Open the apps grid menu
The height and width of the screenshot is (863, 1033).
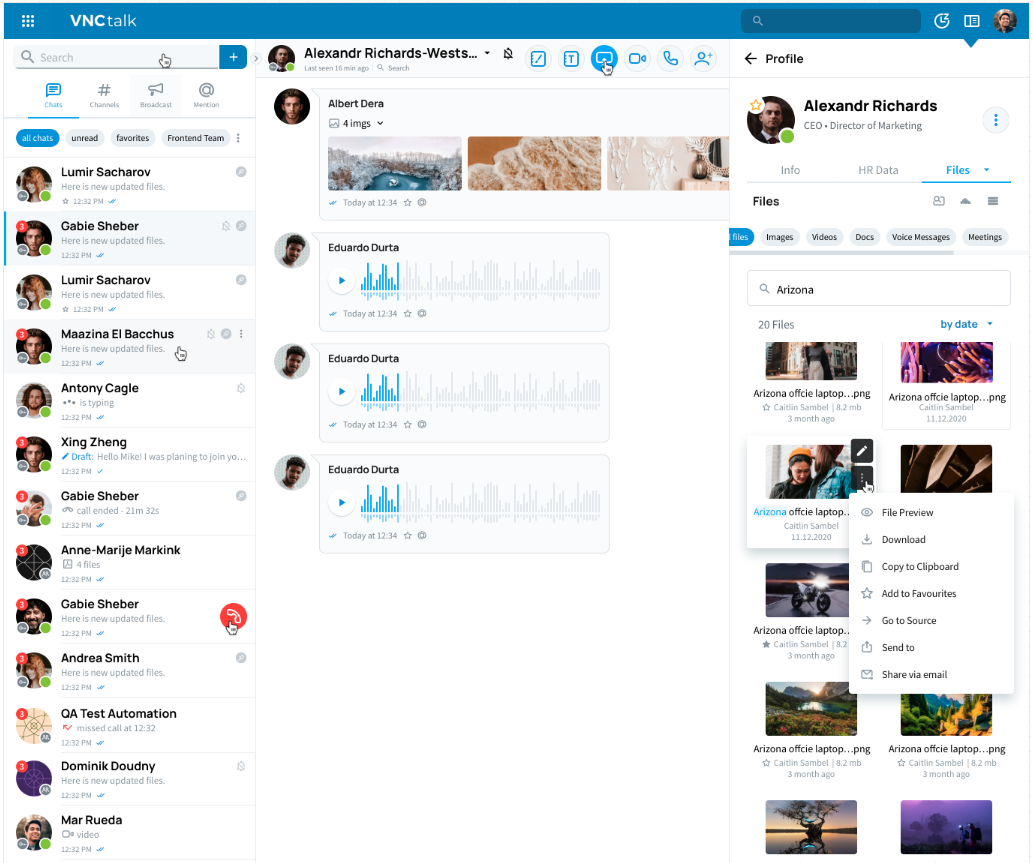coord(28,21)
